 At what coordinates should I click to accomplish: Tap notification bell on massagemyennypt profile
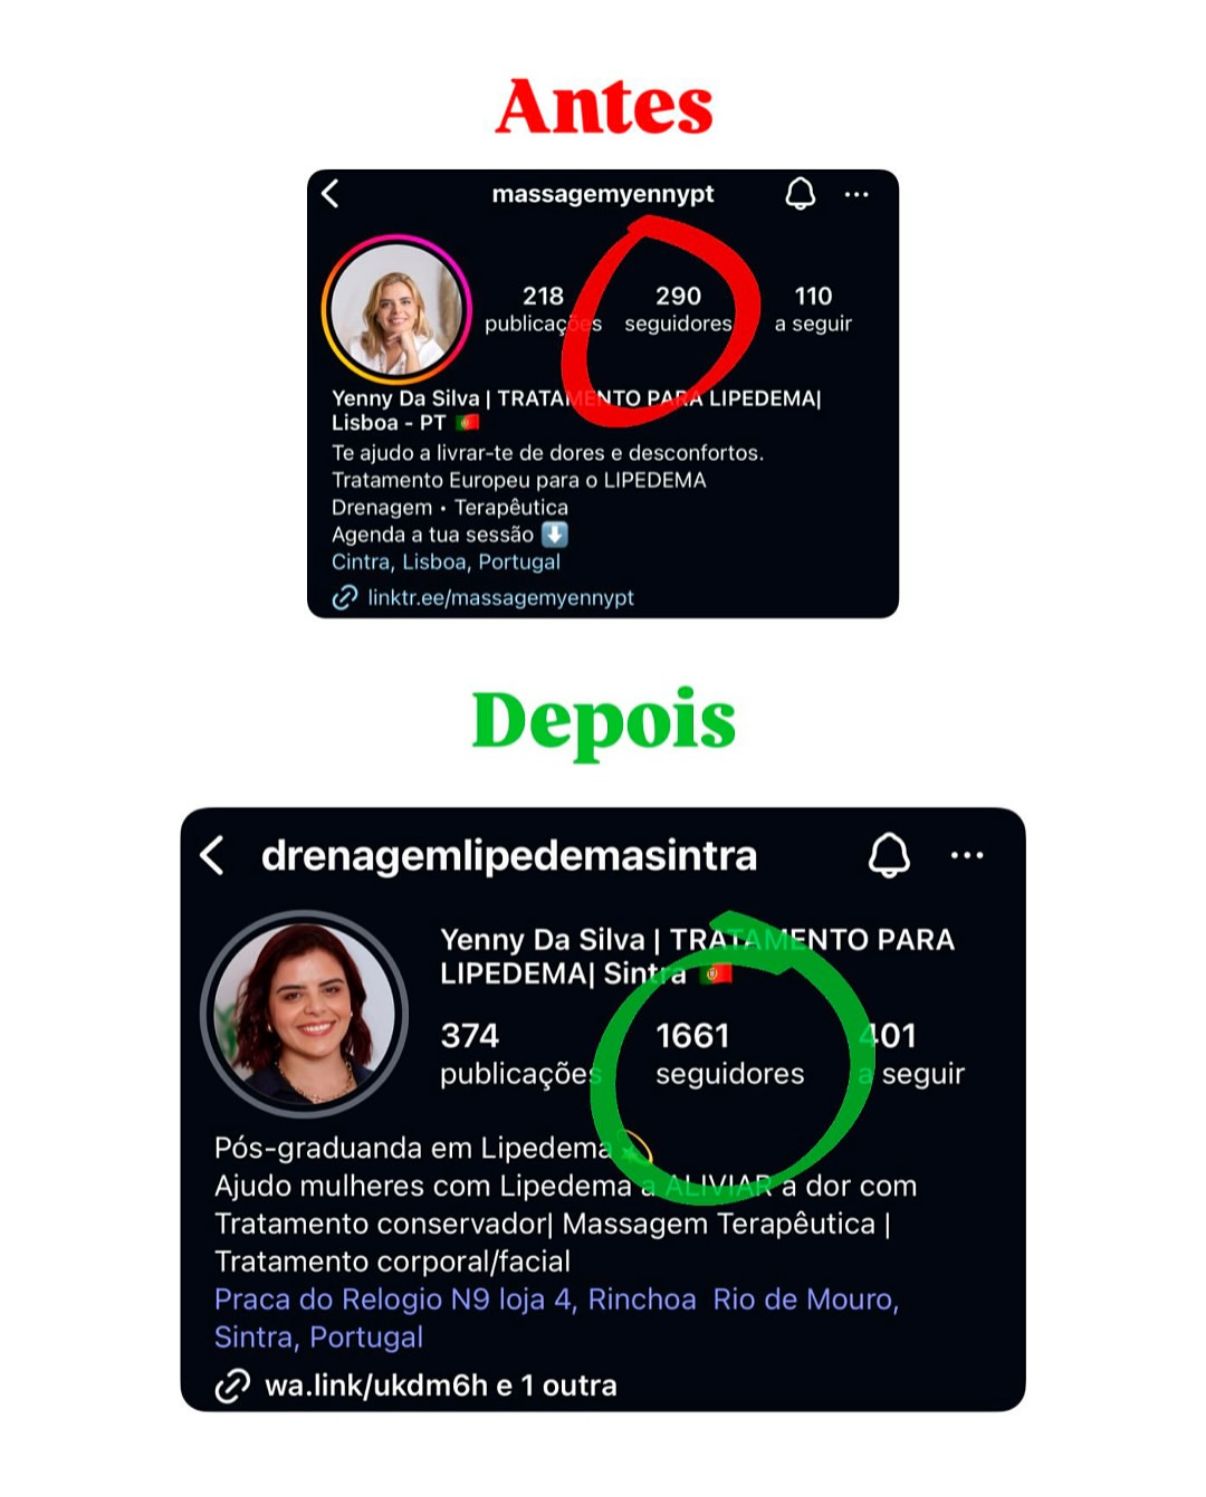point(800,194)
